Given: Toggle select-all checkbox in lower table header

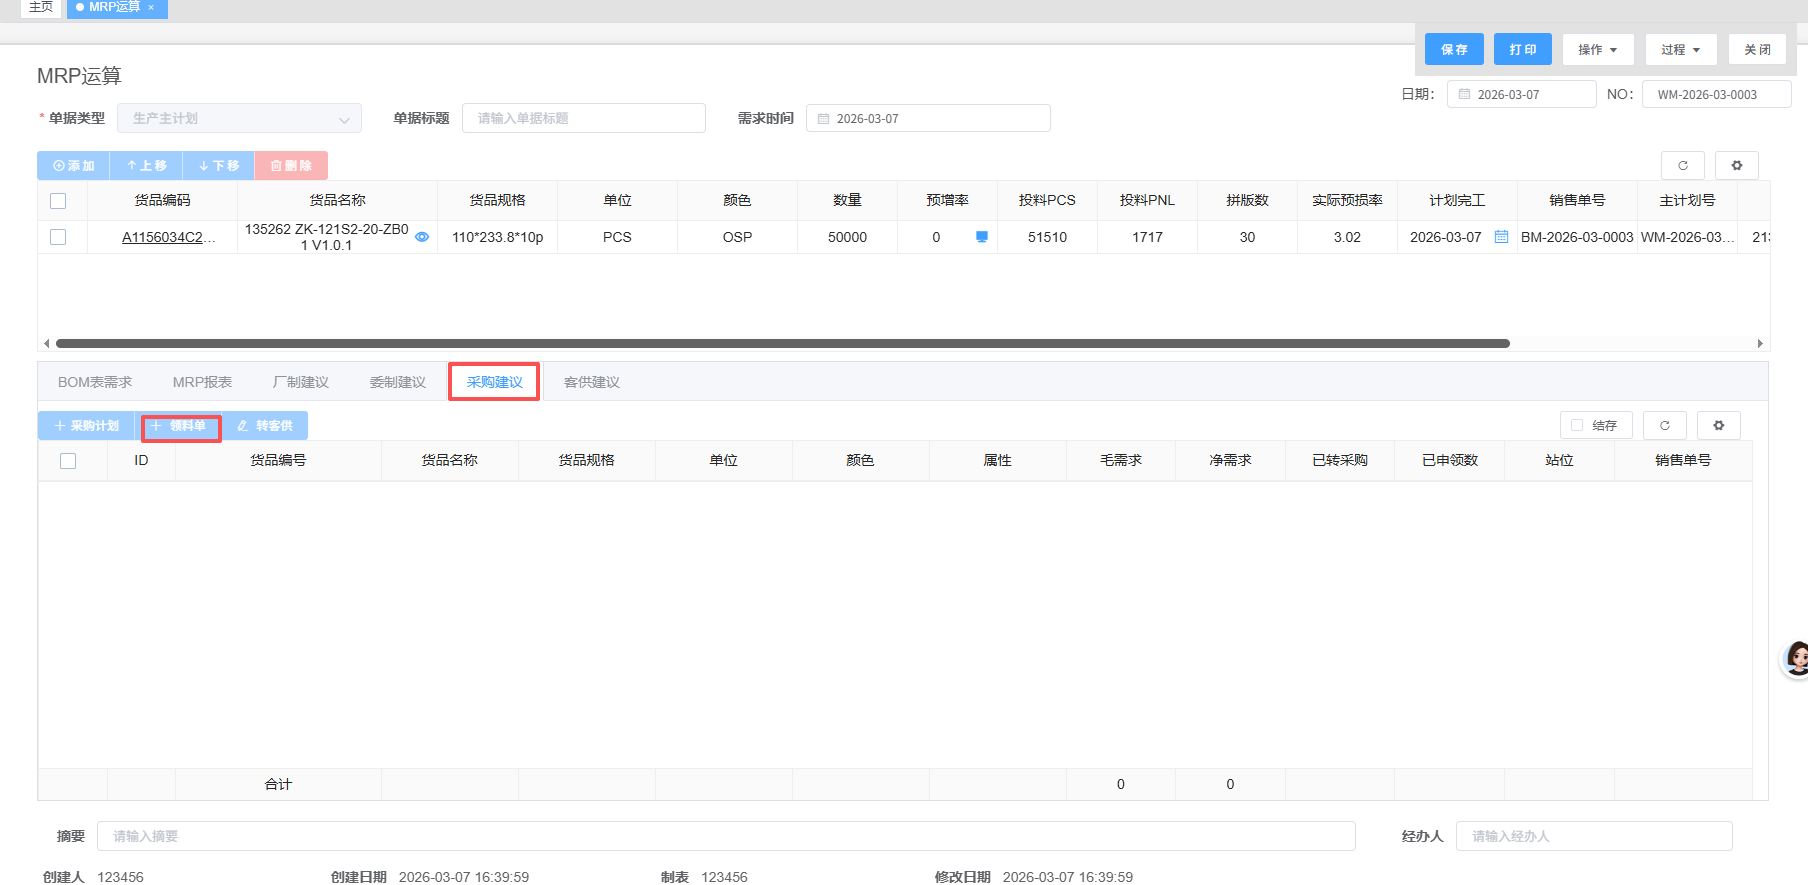Looking at the screenshot, I should click(68, 461).
